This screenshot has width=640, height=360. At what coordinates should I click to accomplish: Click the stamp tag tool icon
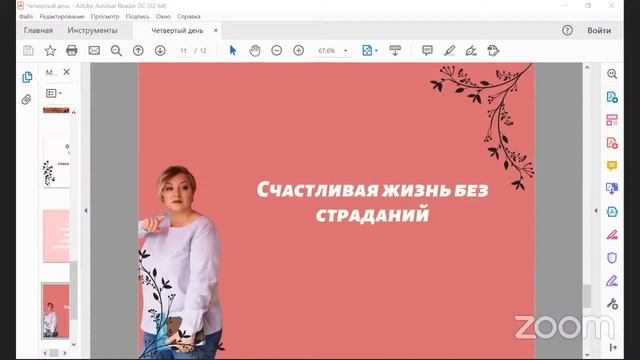(493, 51)
